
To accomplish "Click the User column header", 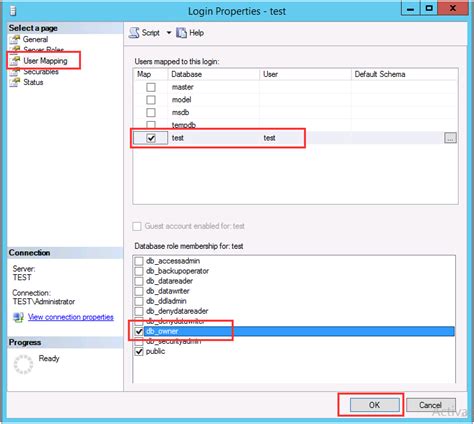I will click(x=305, y=74).
